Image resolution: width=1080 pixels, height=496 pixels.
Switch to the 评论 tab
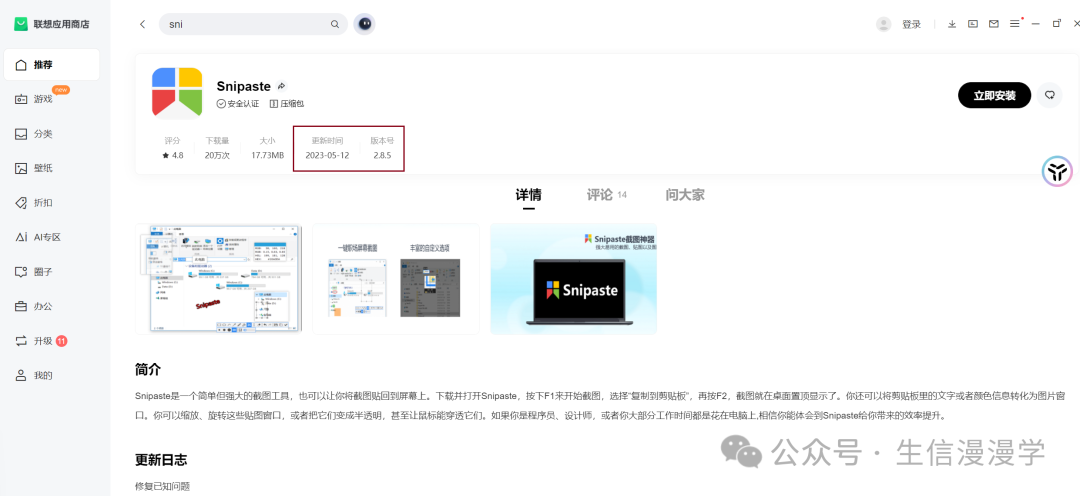tap(606, 195)
